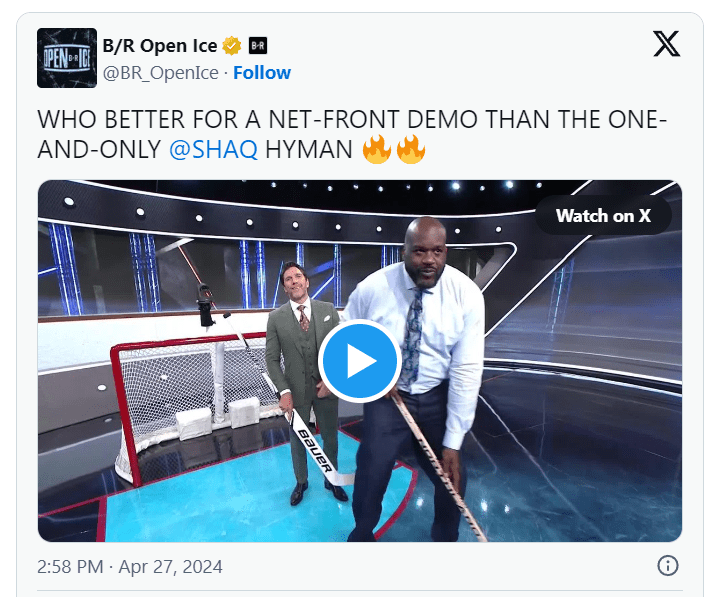Click the @BR_OpenIce handle
718x597 pixels.
click(x=161, y=73)
